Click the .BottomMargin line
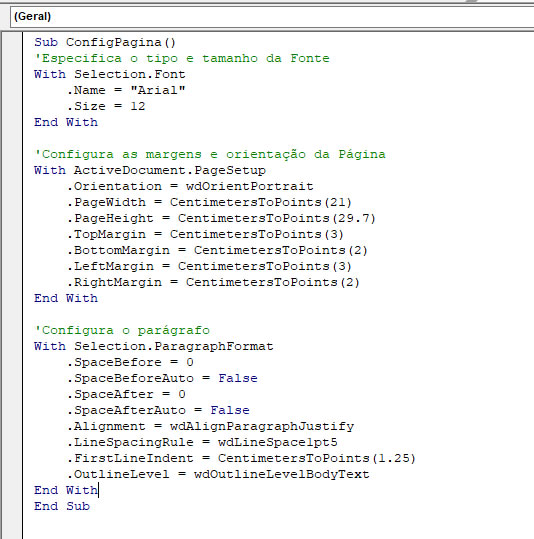The image size is (534, 539). coord(217,250)
